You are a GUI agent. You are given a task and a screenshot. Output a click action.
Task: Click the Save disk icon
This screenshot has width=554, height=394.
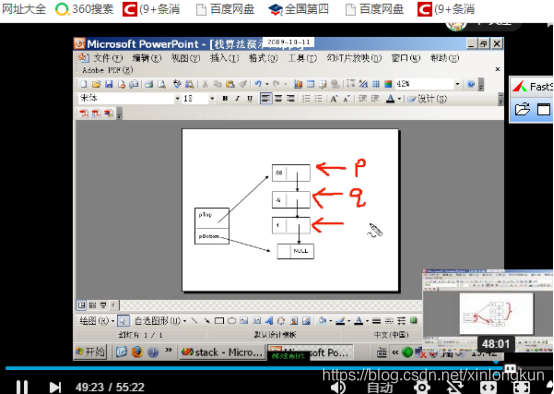pos(109,84)
